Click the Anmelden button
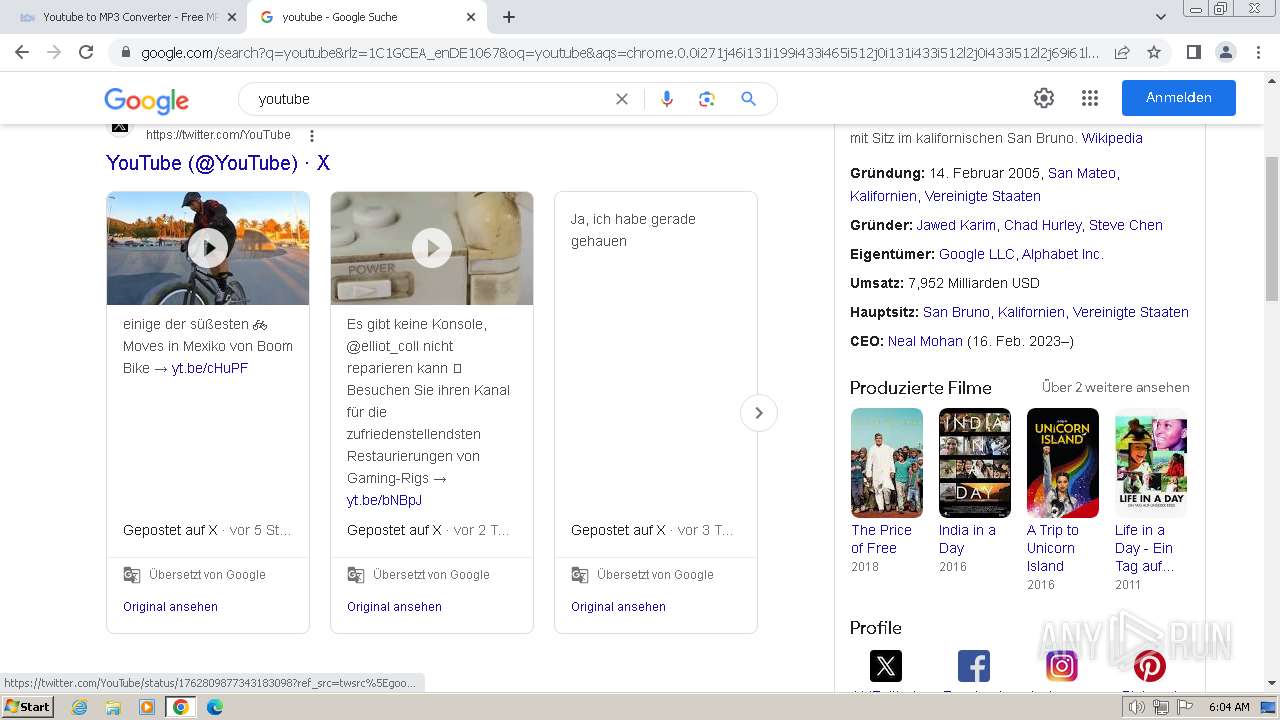This screenshot has width=1280, height=720. pyautogui.click(x=1178, y=98)
